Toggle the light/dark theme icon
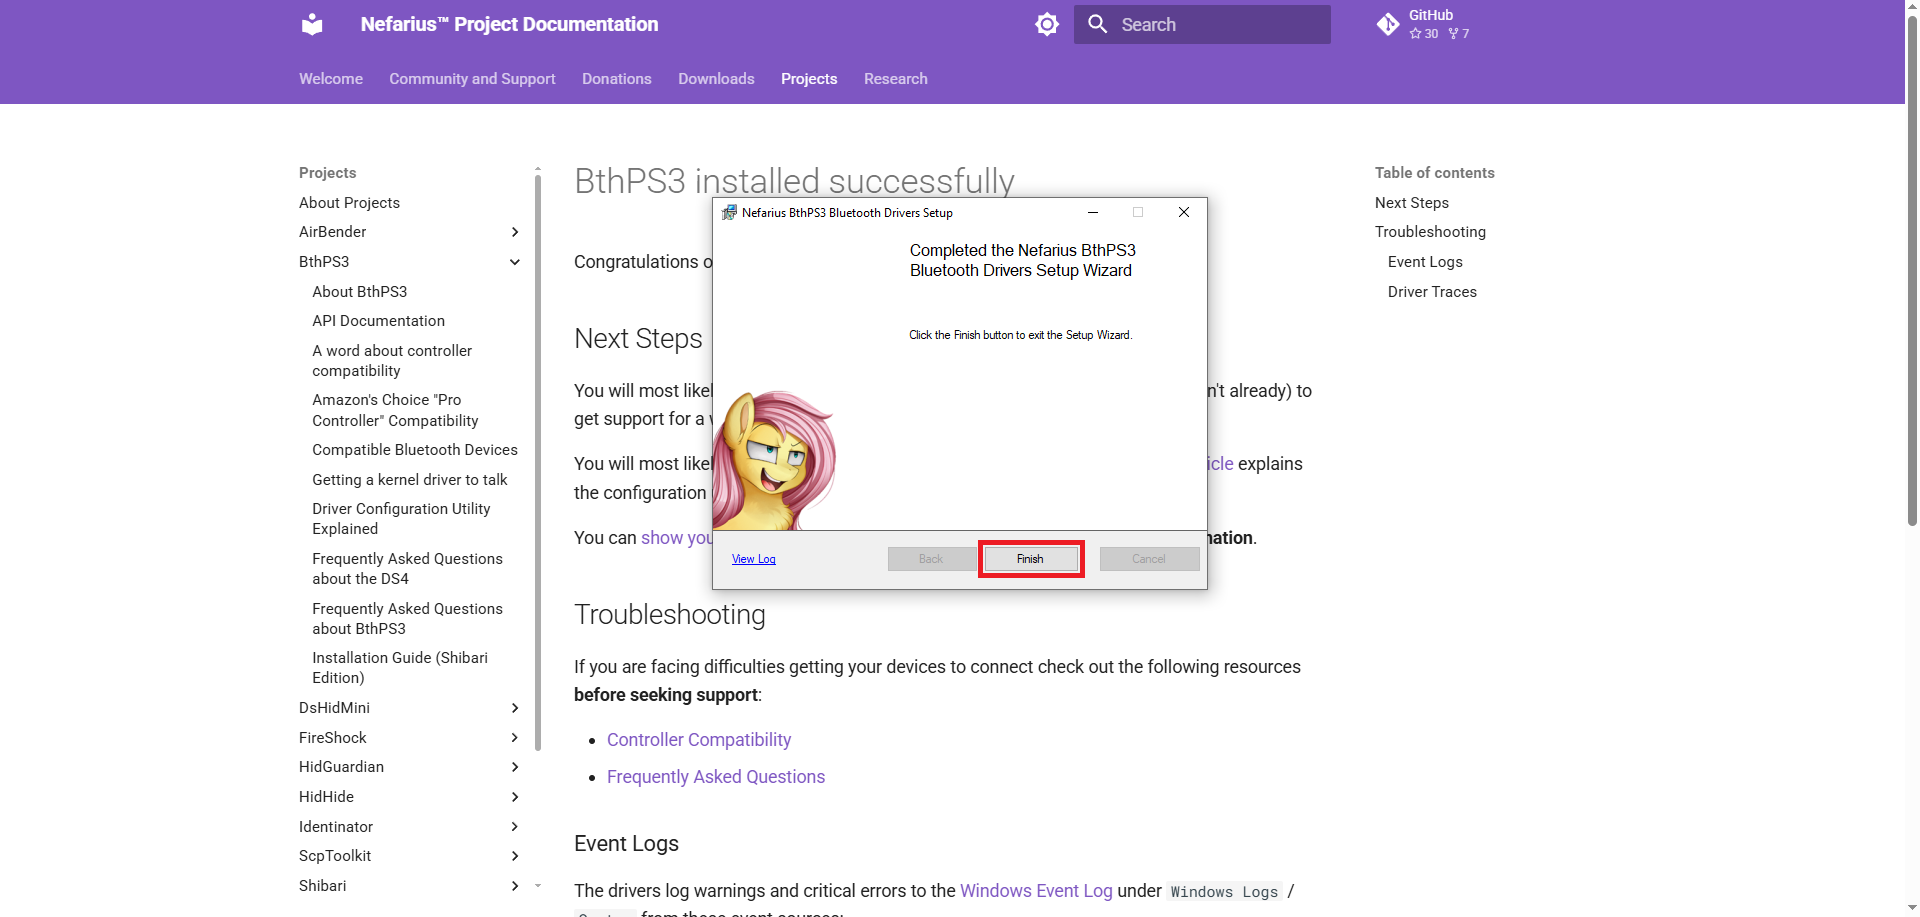 pos(1046,24)
